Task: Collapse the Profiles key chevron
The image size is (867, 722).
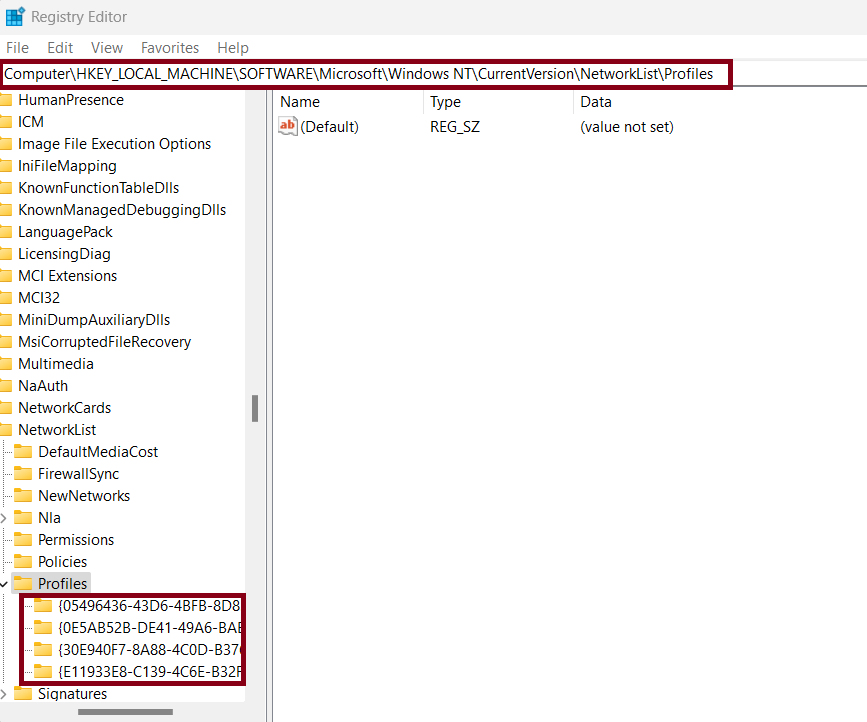Action: pyautogui.click(x=3, y=584)
